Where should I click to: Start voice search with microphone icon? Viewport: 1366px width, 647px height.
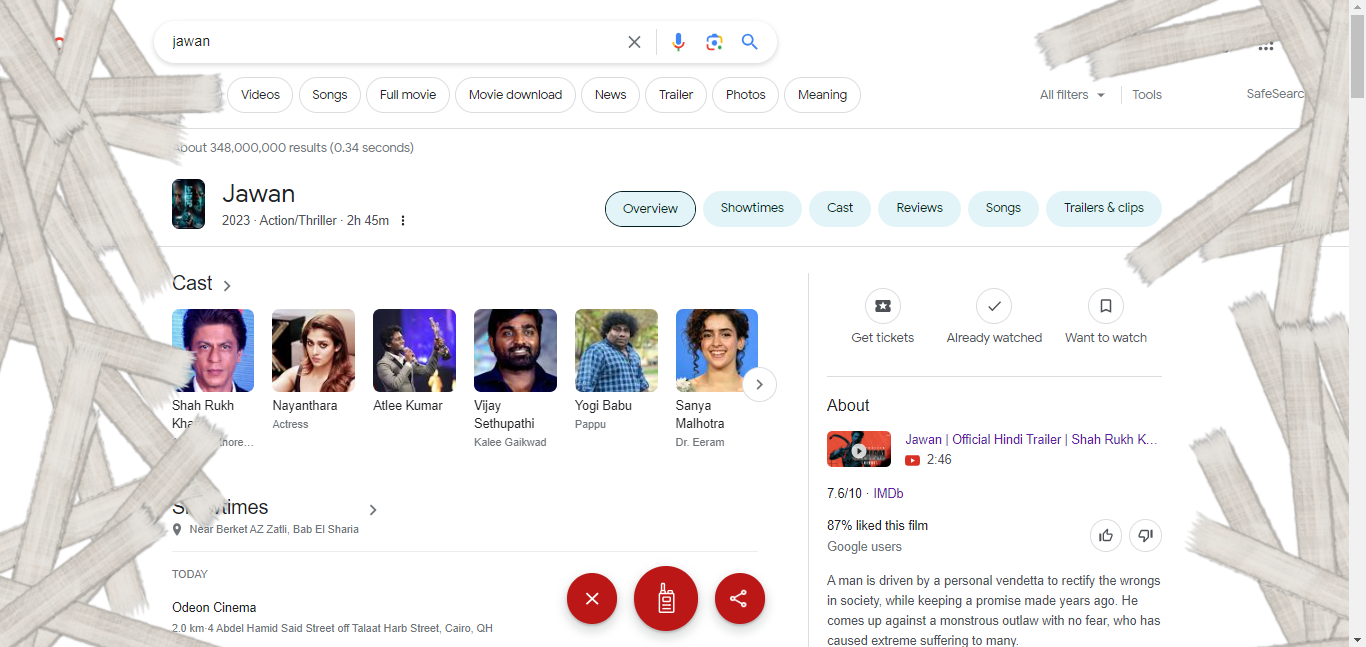pyautogui.click(x=678, y=42)
